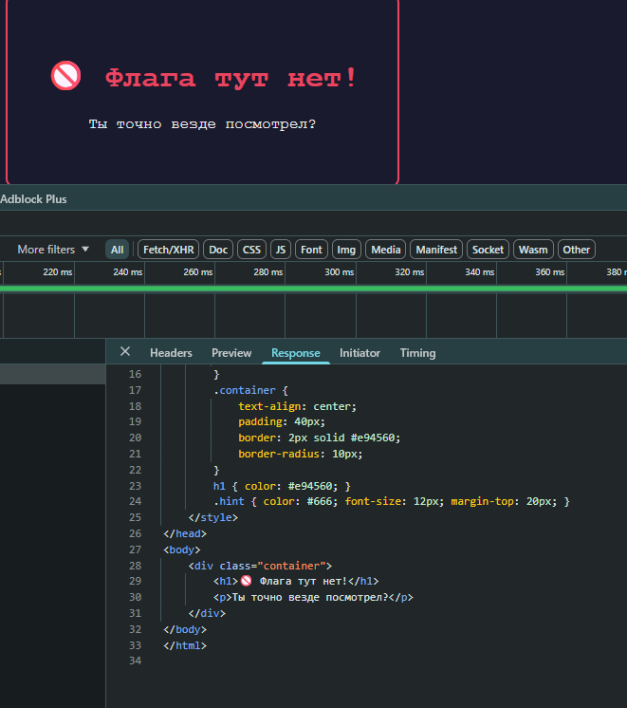Toggle the JS request filter
Image resolution: width=627 pixels, height=708 pixels.
(280, 249)
